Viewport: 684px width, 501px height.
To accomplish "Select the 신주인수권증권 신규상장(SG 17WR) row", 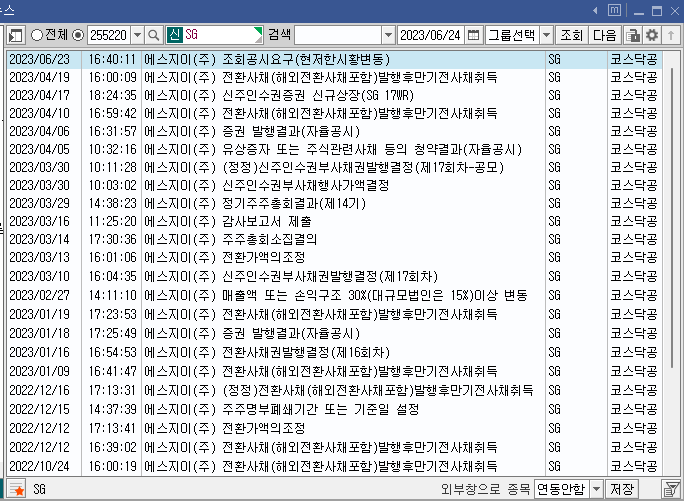I will point(334,95).
